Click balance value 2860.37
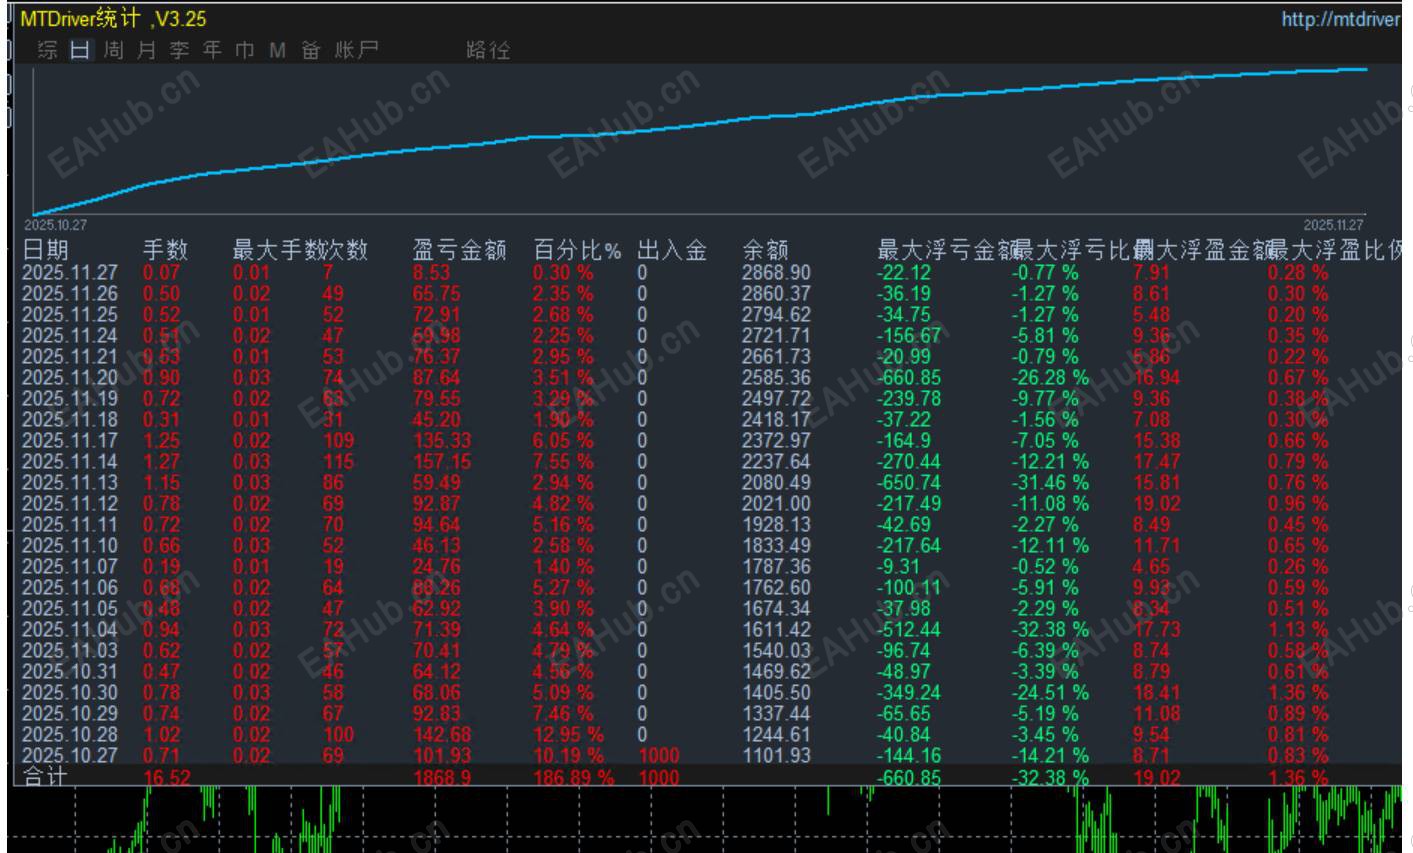This screenshot has width=1413, height=853. pyautogui.click(x=776, y=294)
